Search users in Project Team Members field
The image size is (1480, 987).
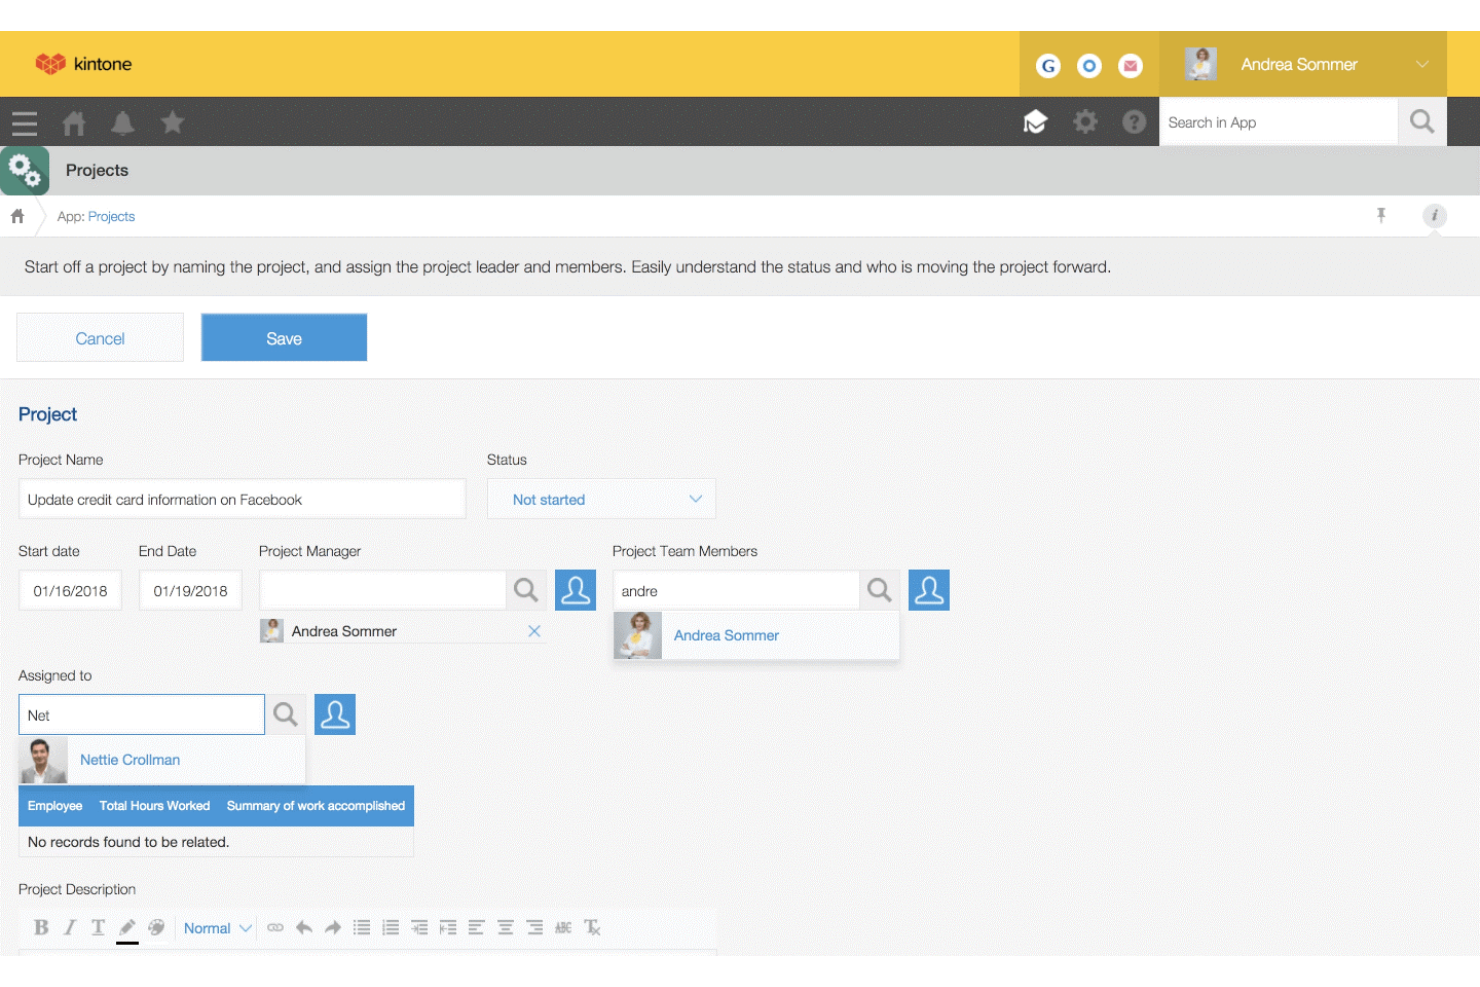click(879, 590)
